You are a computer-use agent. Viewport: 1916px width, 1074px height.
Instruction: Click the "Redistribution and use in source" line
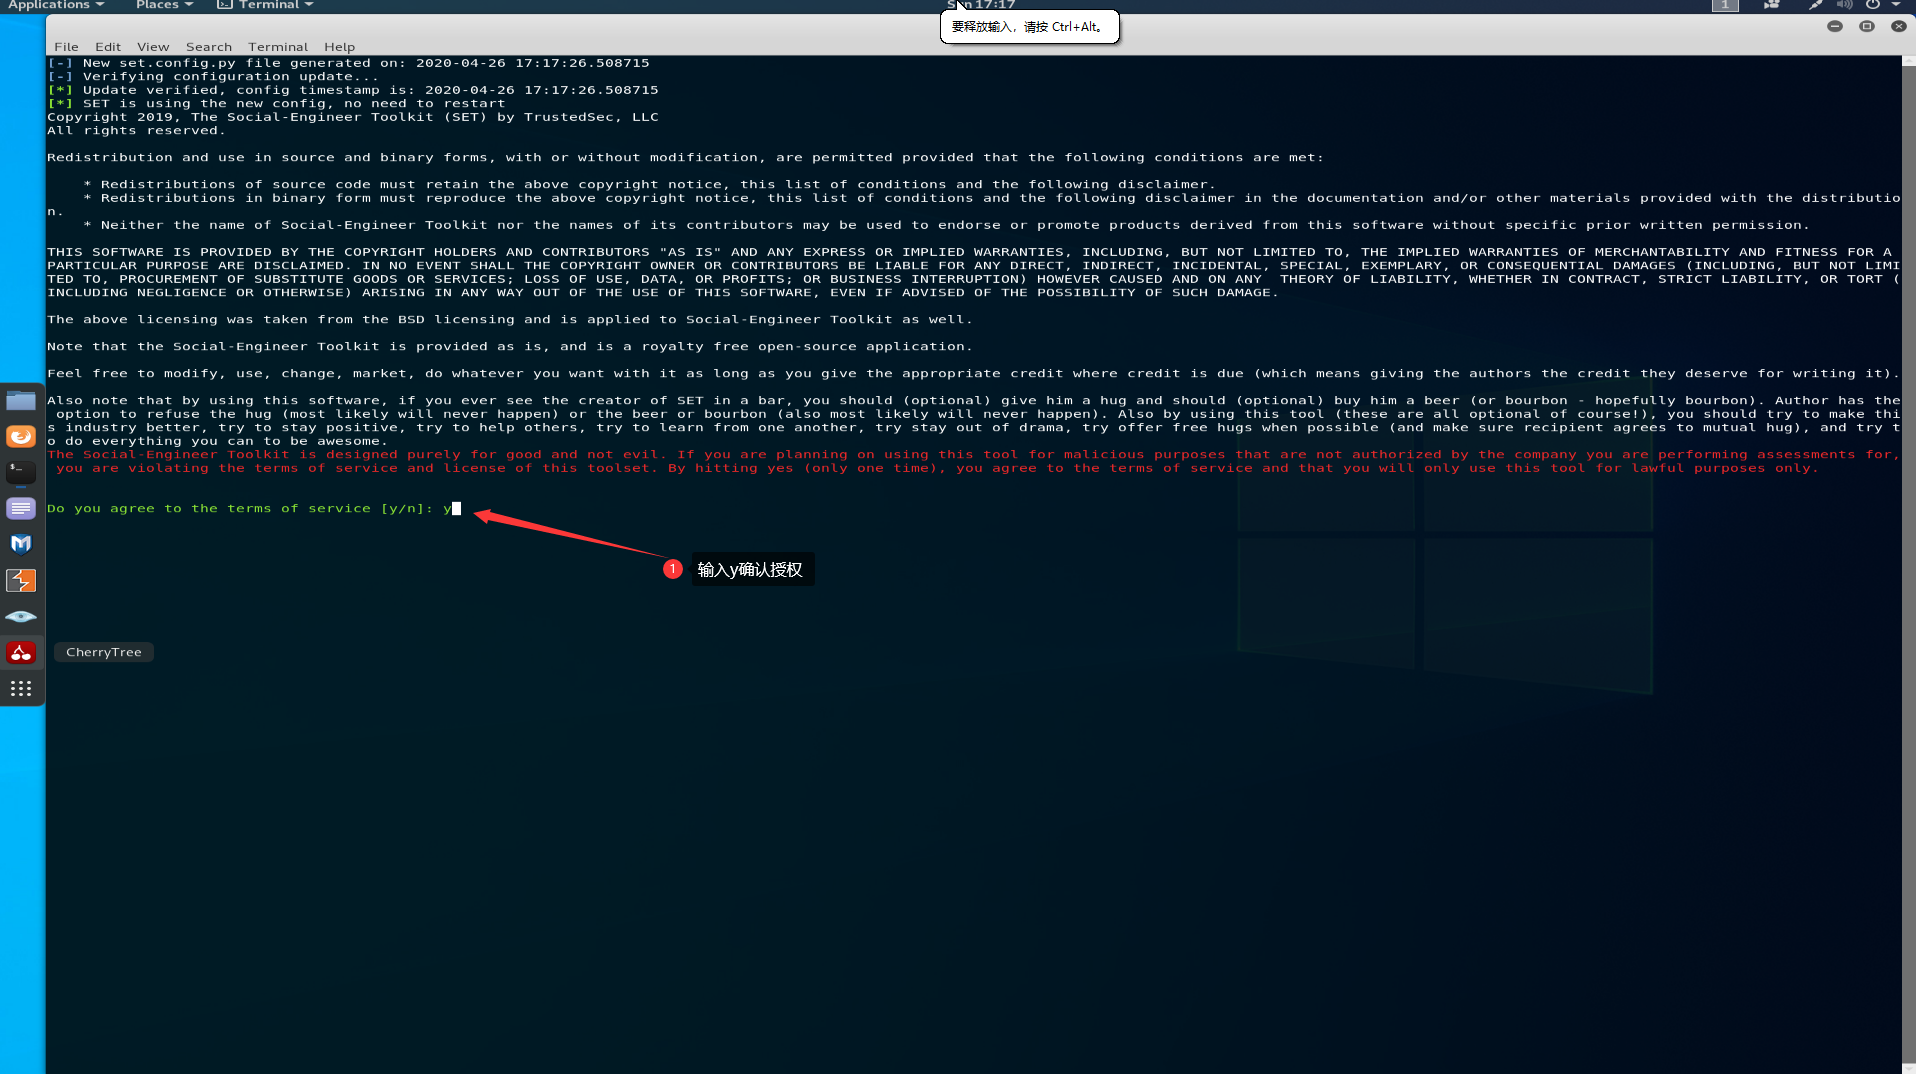pos(685,158)
